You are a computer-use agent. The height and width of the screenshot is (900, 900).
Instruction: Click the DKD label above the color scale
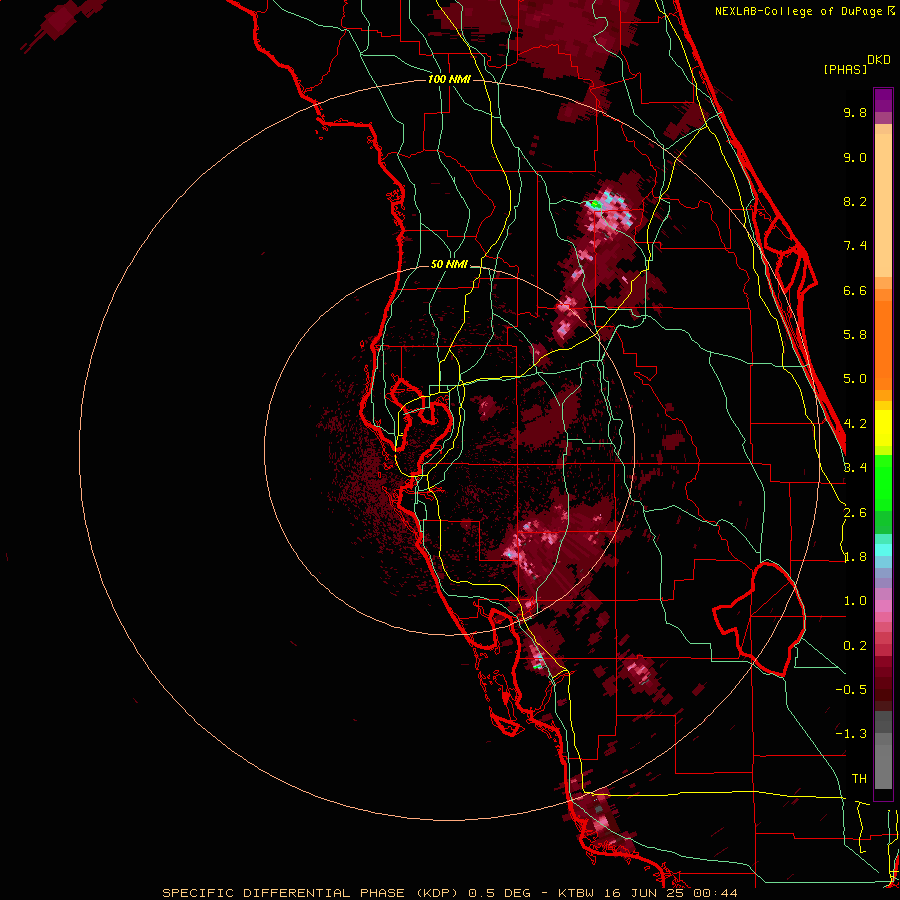click(879, 60)
